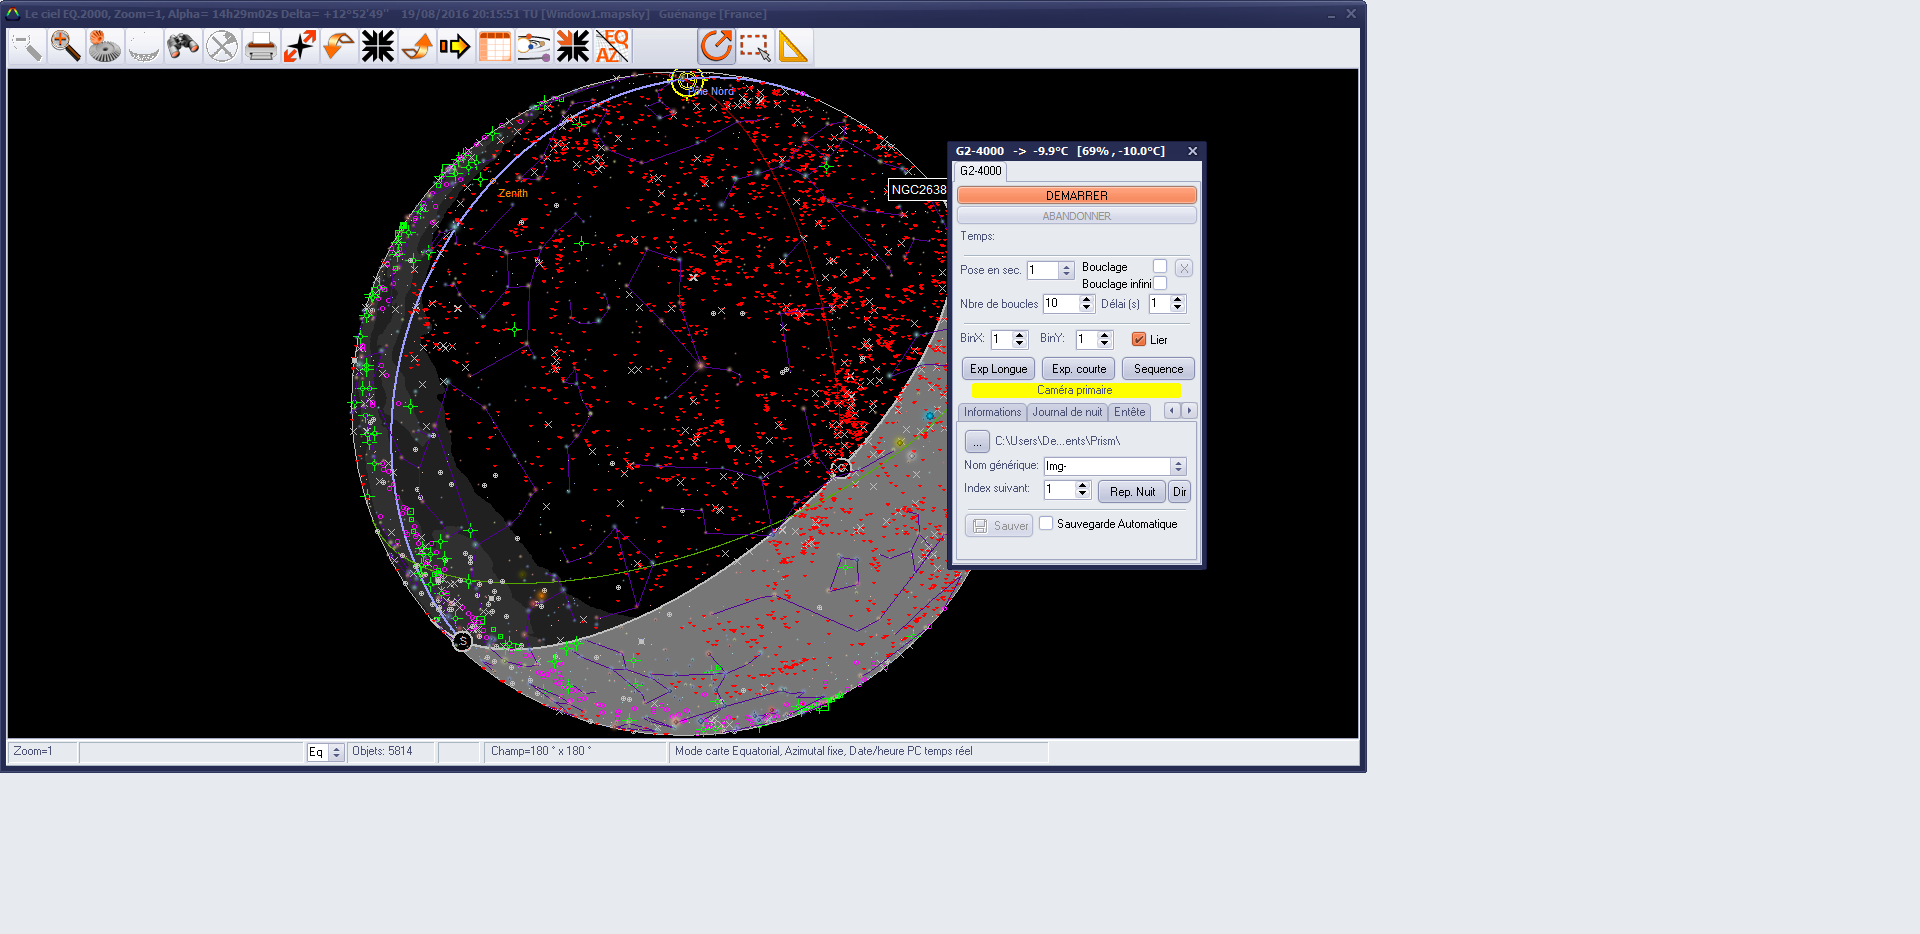Click the orange calendar grid icon
The image size is (1920, 934).
pyautogui.click(x=495, y=46)
